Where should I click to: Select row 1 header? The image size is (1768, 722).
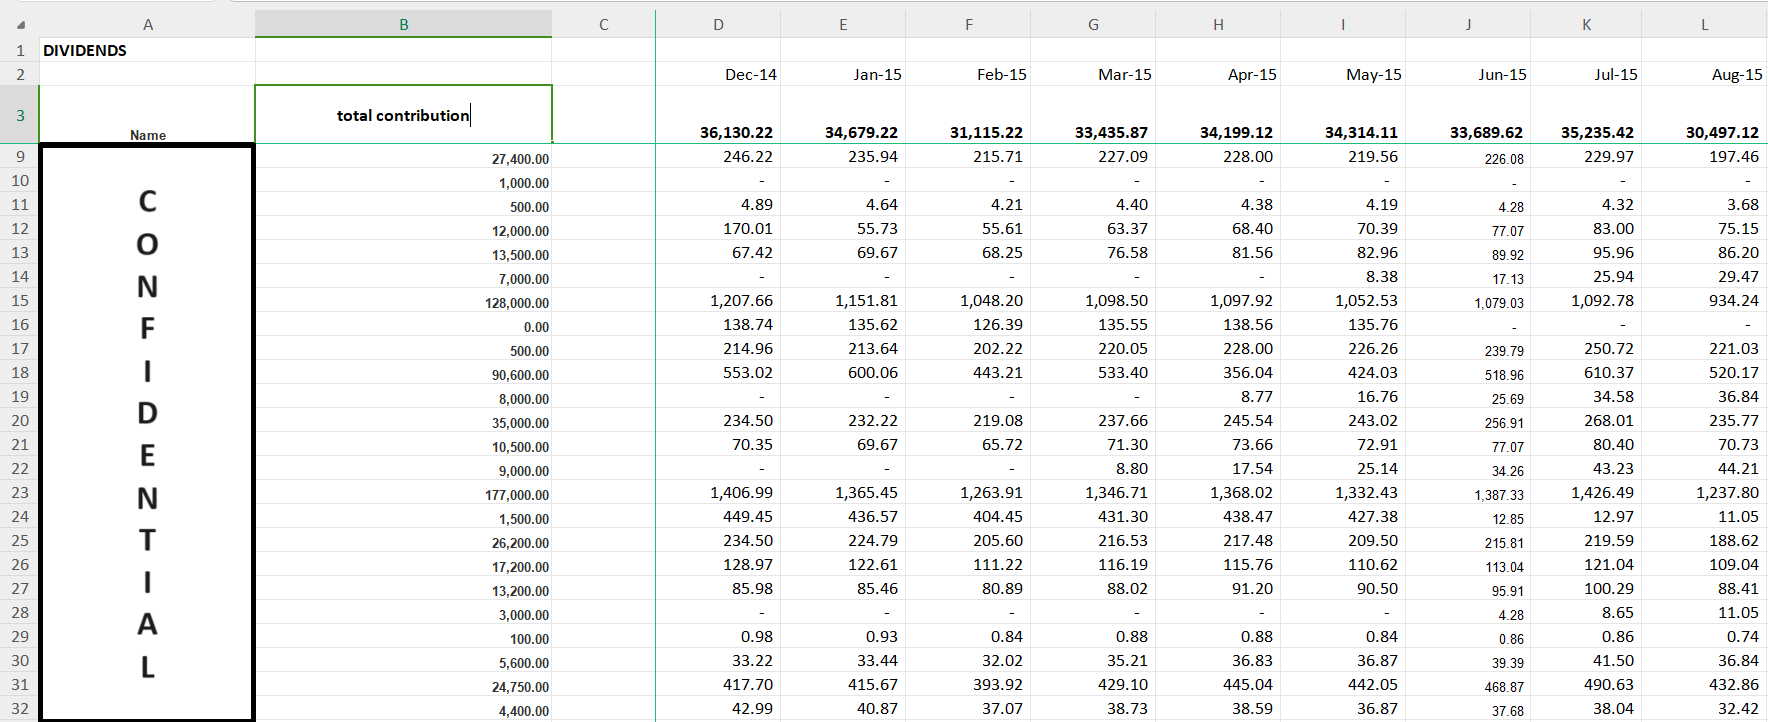(20, 50)
